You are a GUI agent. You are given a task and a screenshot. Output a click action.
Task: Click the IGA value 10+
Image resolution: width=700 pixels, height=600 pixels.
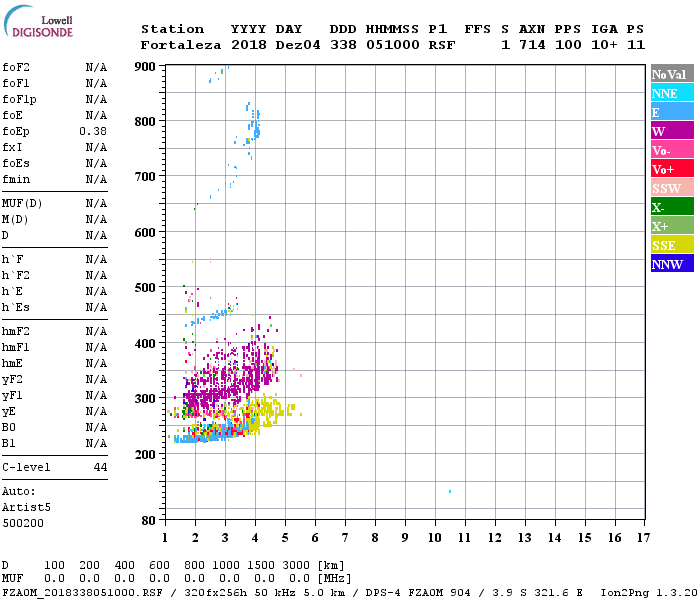[x=604, y=45]
